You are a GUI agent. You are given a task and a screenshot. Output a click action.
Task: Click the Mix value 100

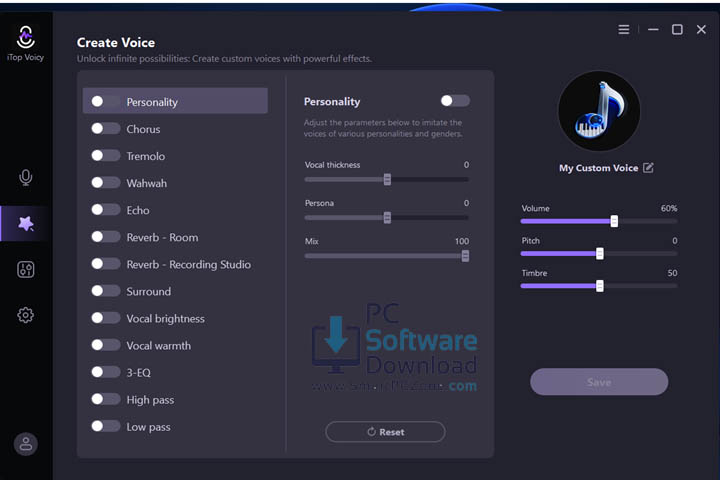pyautogui.click(x=462, y=241)
